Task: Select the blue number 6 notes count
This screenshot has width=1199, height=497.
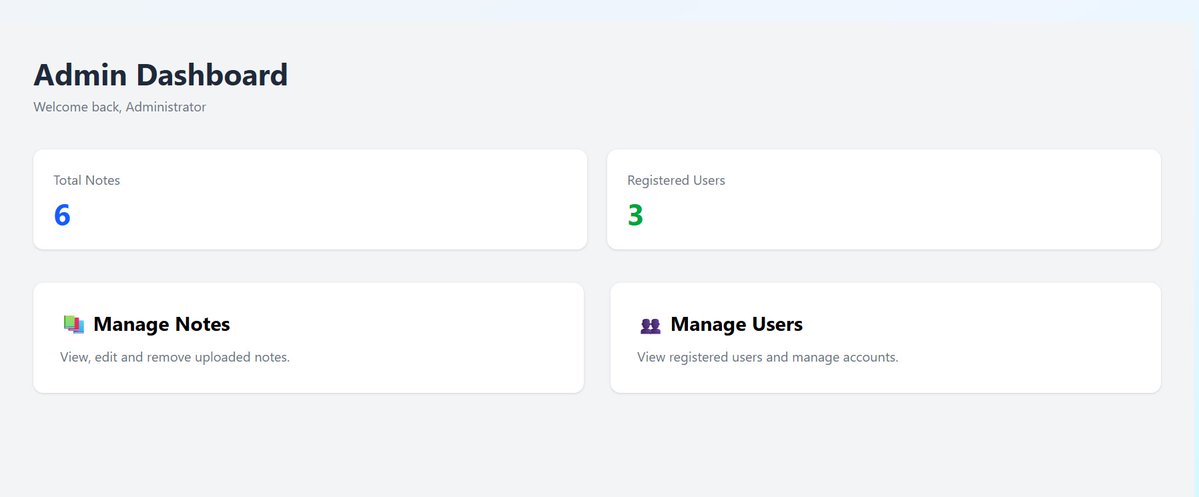Action: point(62,216)
